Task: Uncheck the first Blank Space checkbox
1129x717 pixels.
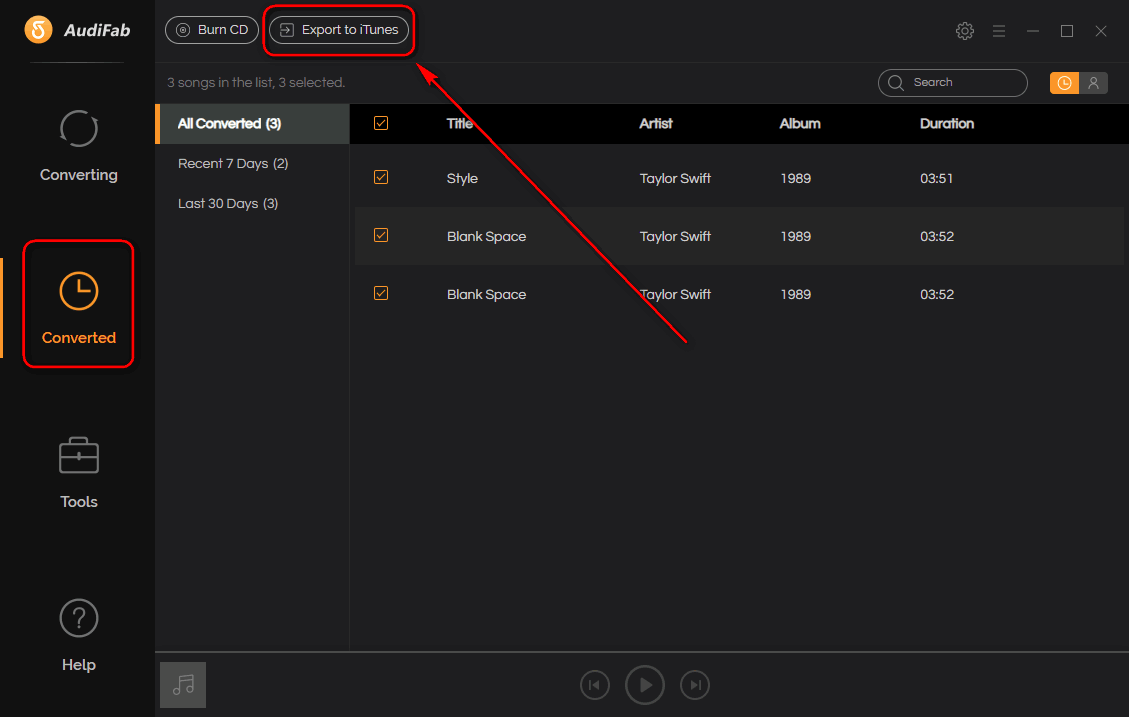Action: (x=381, y=235)
